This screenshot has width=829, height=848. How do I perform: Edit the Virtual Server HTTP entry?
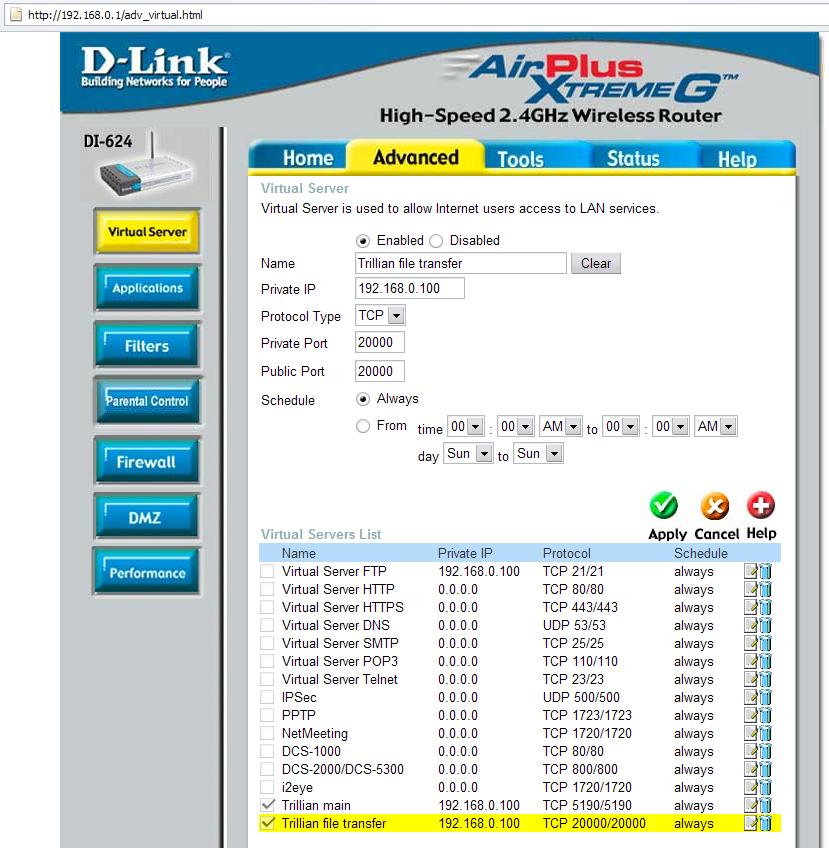tap(751, 589)
